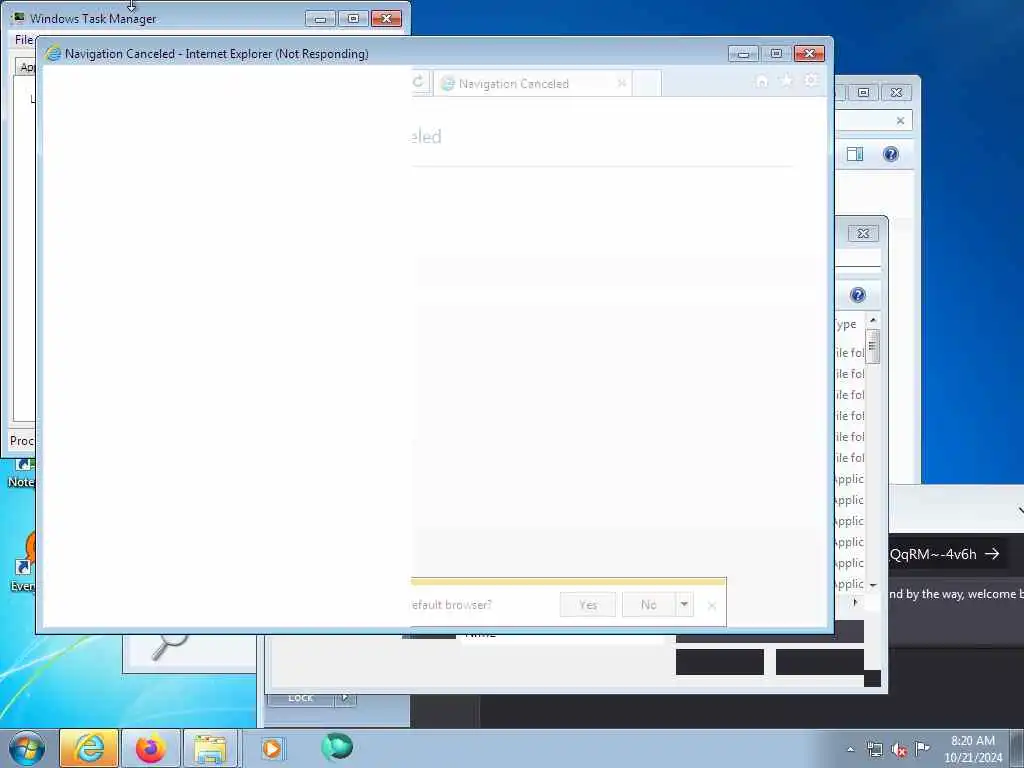Click Yes on the default browser prompt
The image size is (1024, 768).
coord(588,605)
